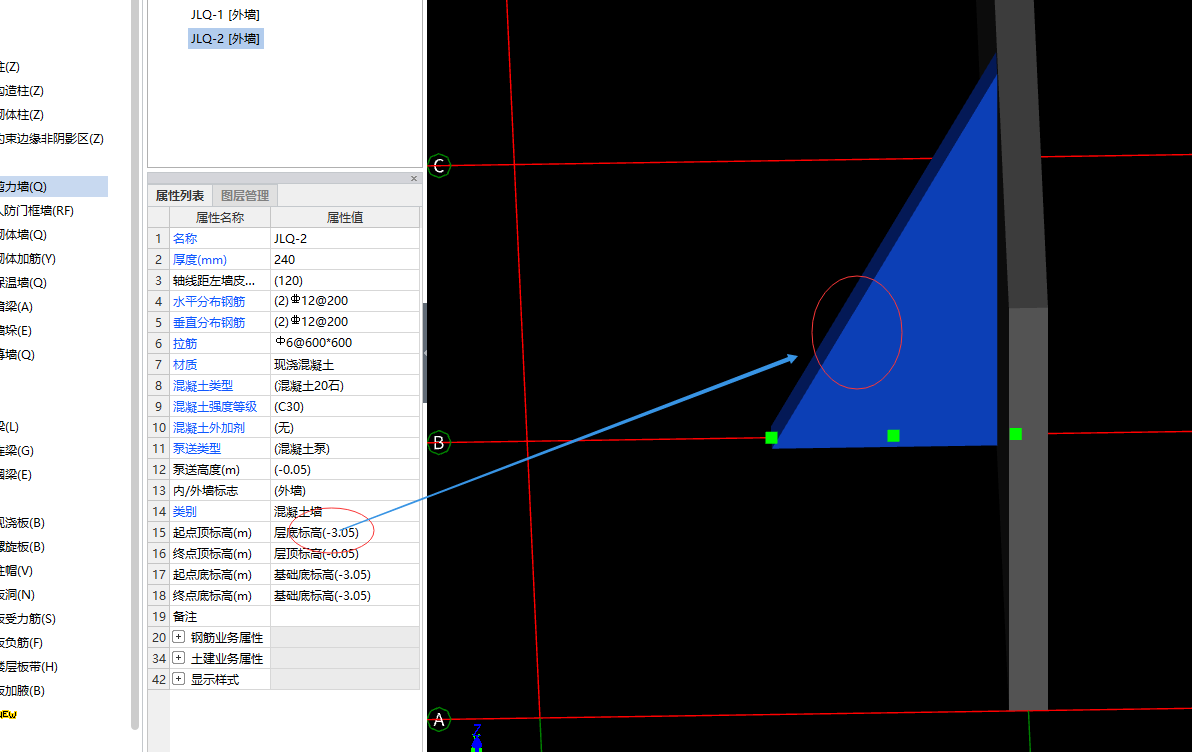Screen dimensions: 1192x752
Task: Select JLQ-2 [外墙] in the component list
Action: [x=225, y=39]
